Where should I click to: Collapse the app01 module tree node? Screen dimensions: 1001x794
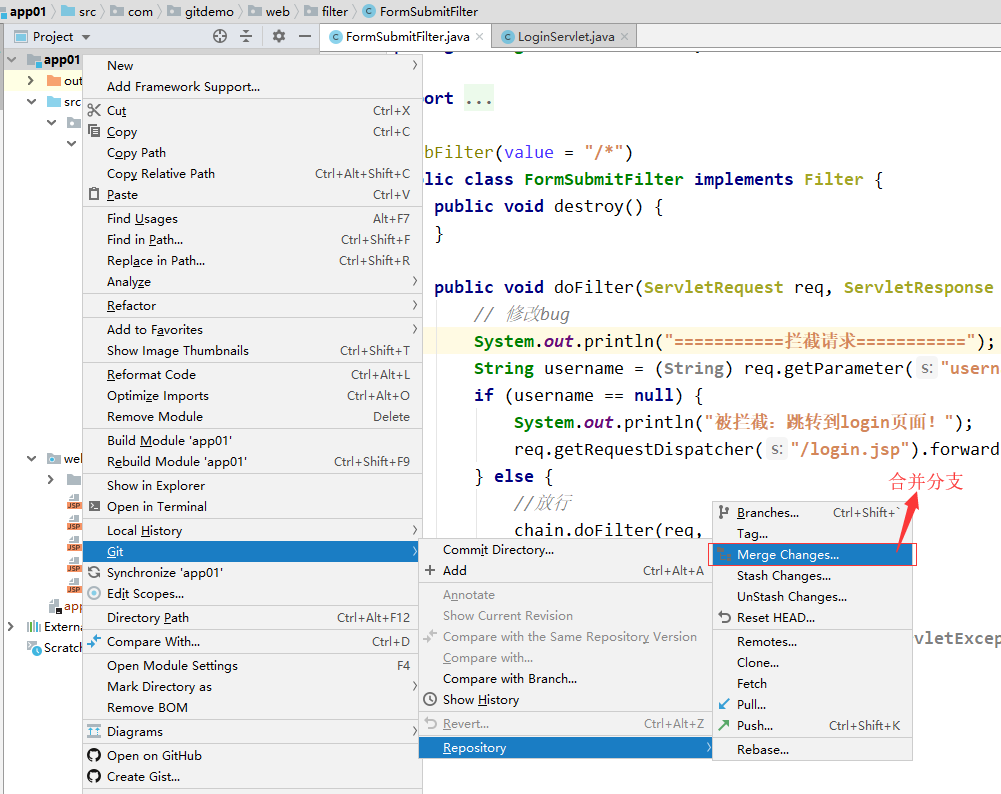pyautogui.click(x=11, y=59)
